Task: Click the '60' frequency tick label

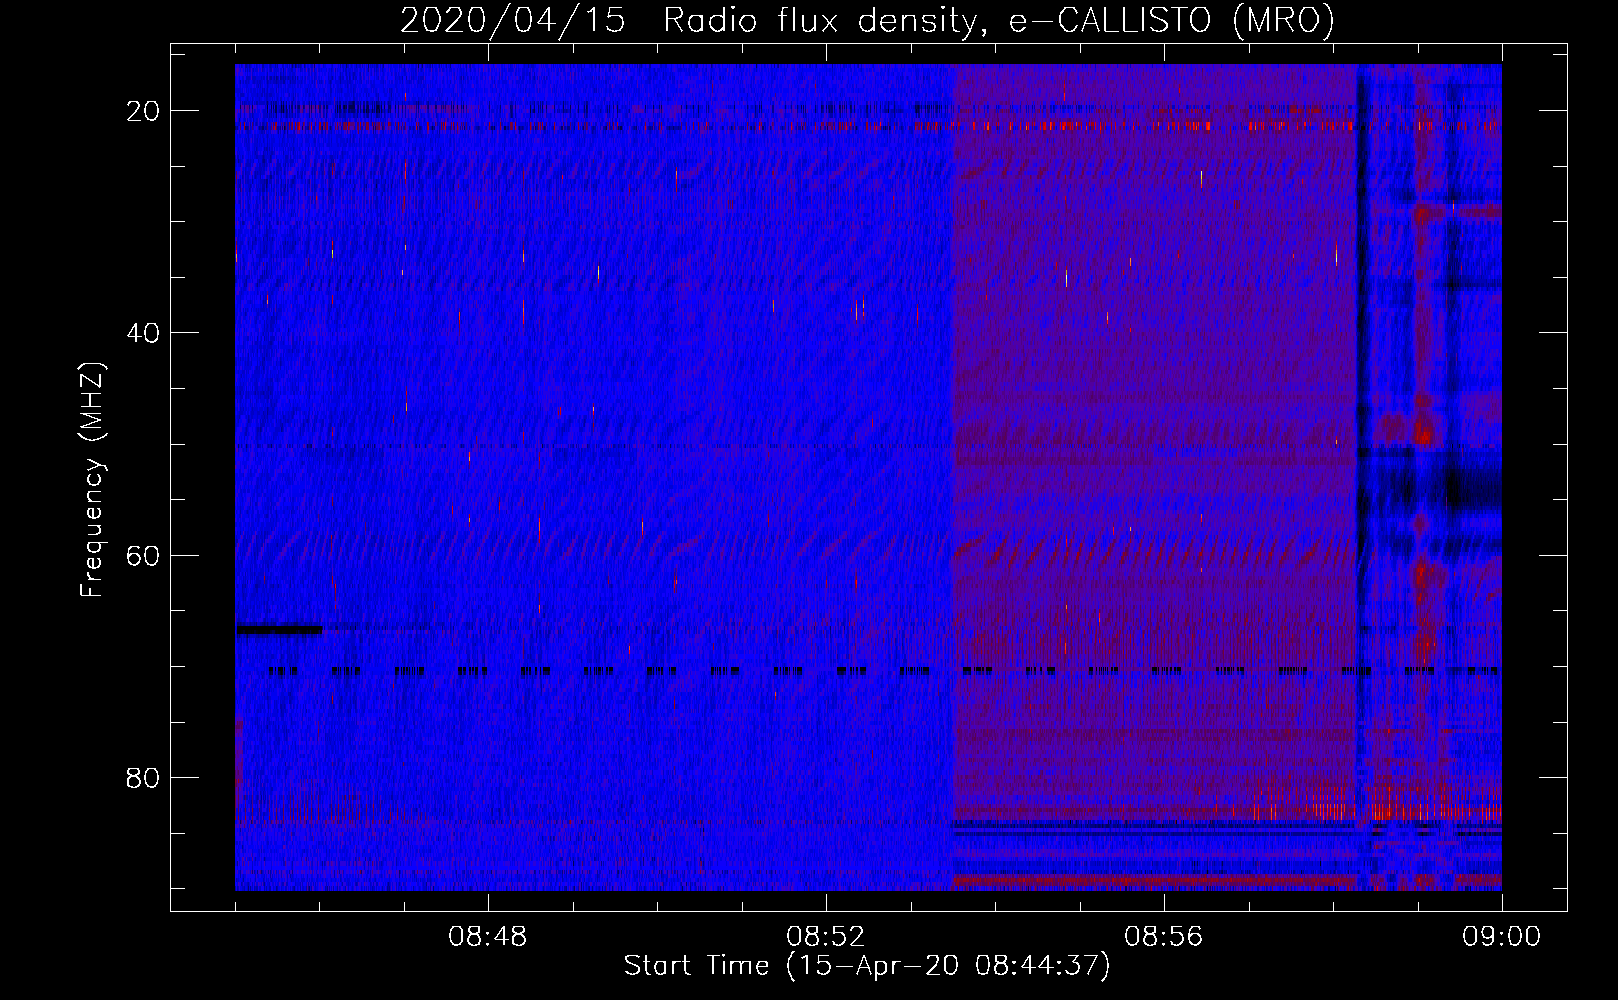Action: tap(144, 555)
